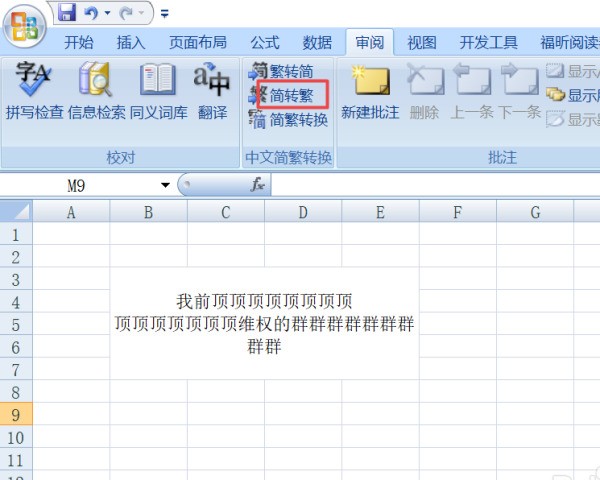
Task: Delete comment using 删除 button
Action: (x=424, y=93)
